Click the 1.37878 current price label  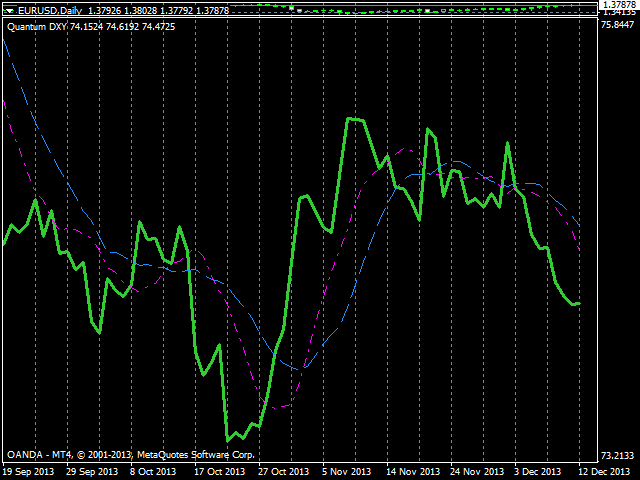click(x=619, y=5)
